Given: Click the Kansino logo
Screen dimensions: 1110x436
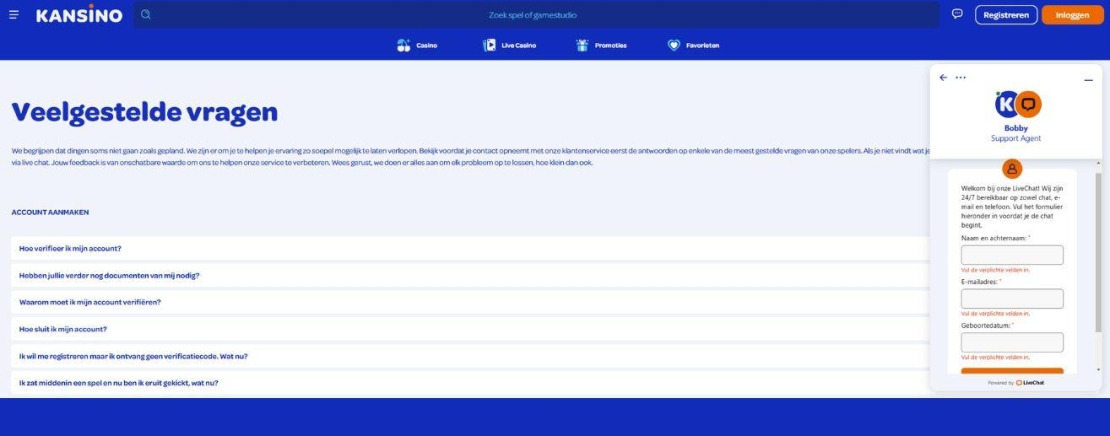Looking at the screenshot, I should pyautogui.click(x=79, y=15).
